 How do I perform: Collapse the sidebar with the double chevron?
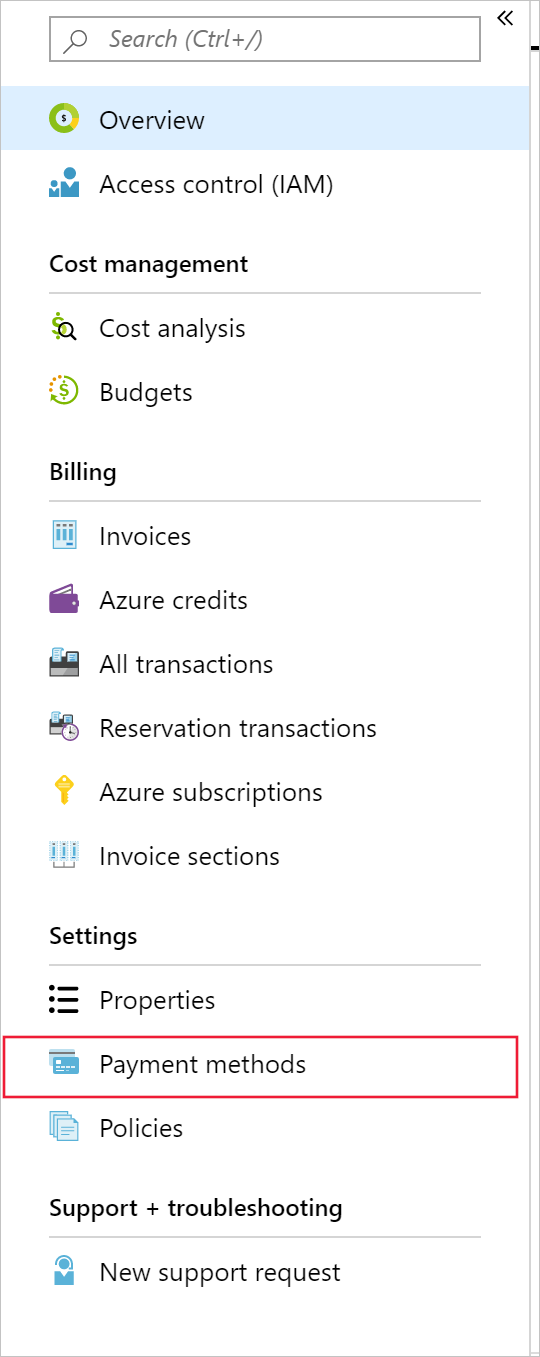click(504, 17)
